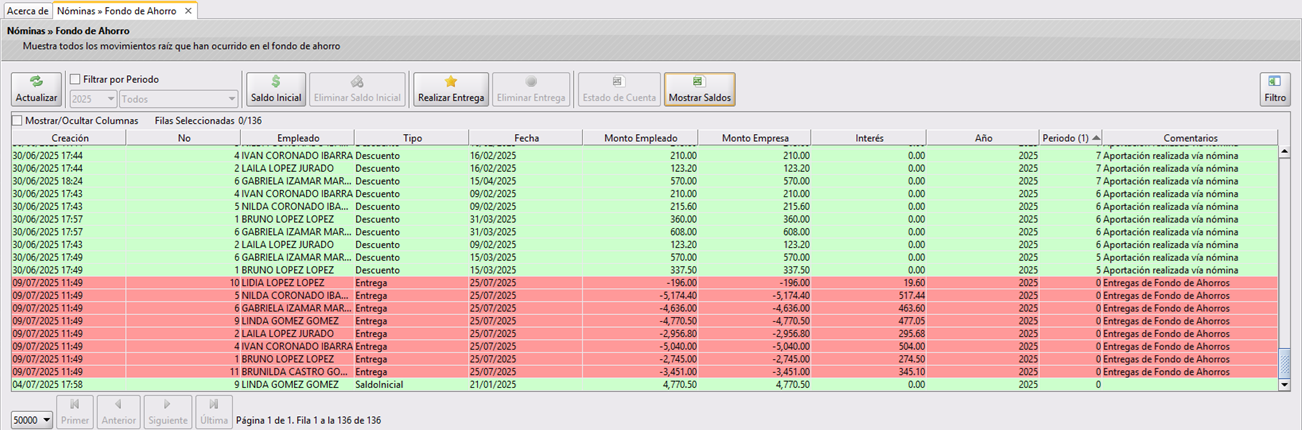Viewport: 1302px width, 430px height.
Task: Click the Actualizar refresh button
Action: (x=37, y=89)
